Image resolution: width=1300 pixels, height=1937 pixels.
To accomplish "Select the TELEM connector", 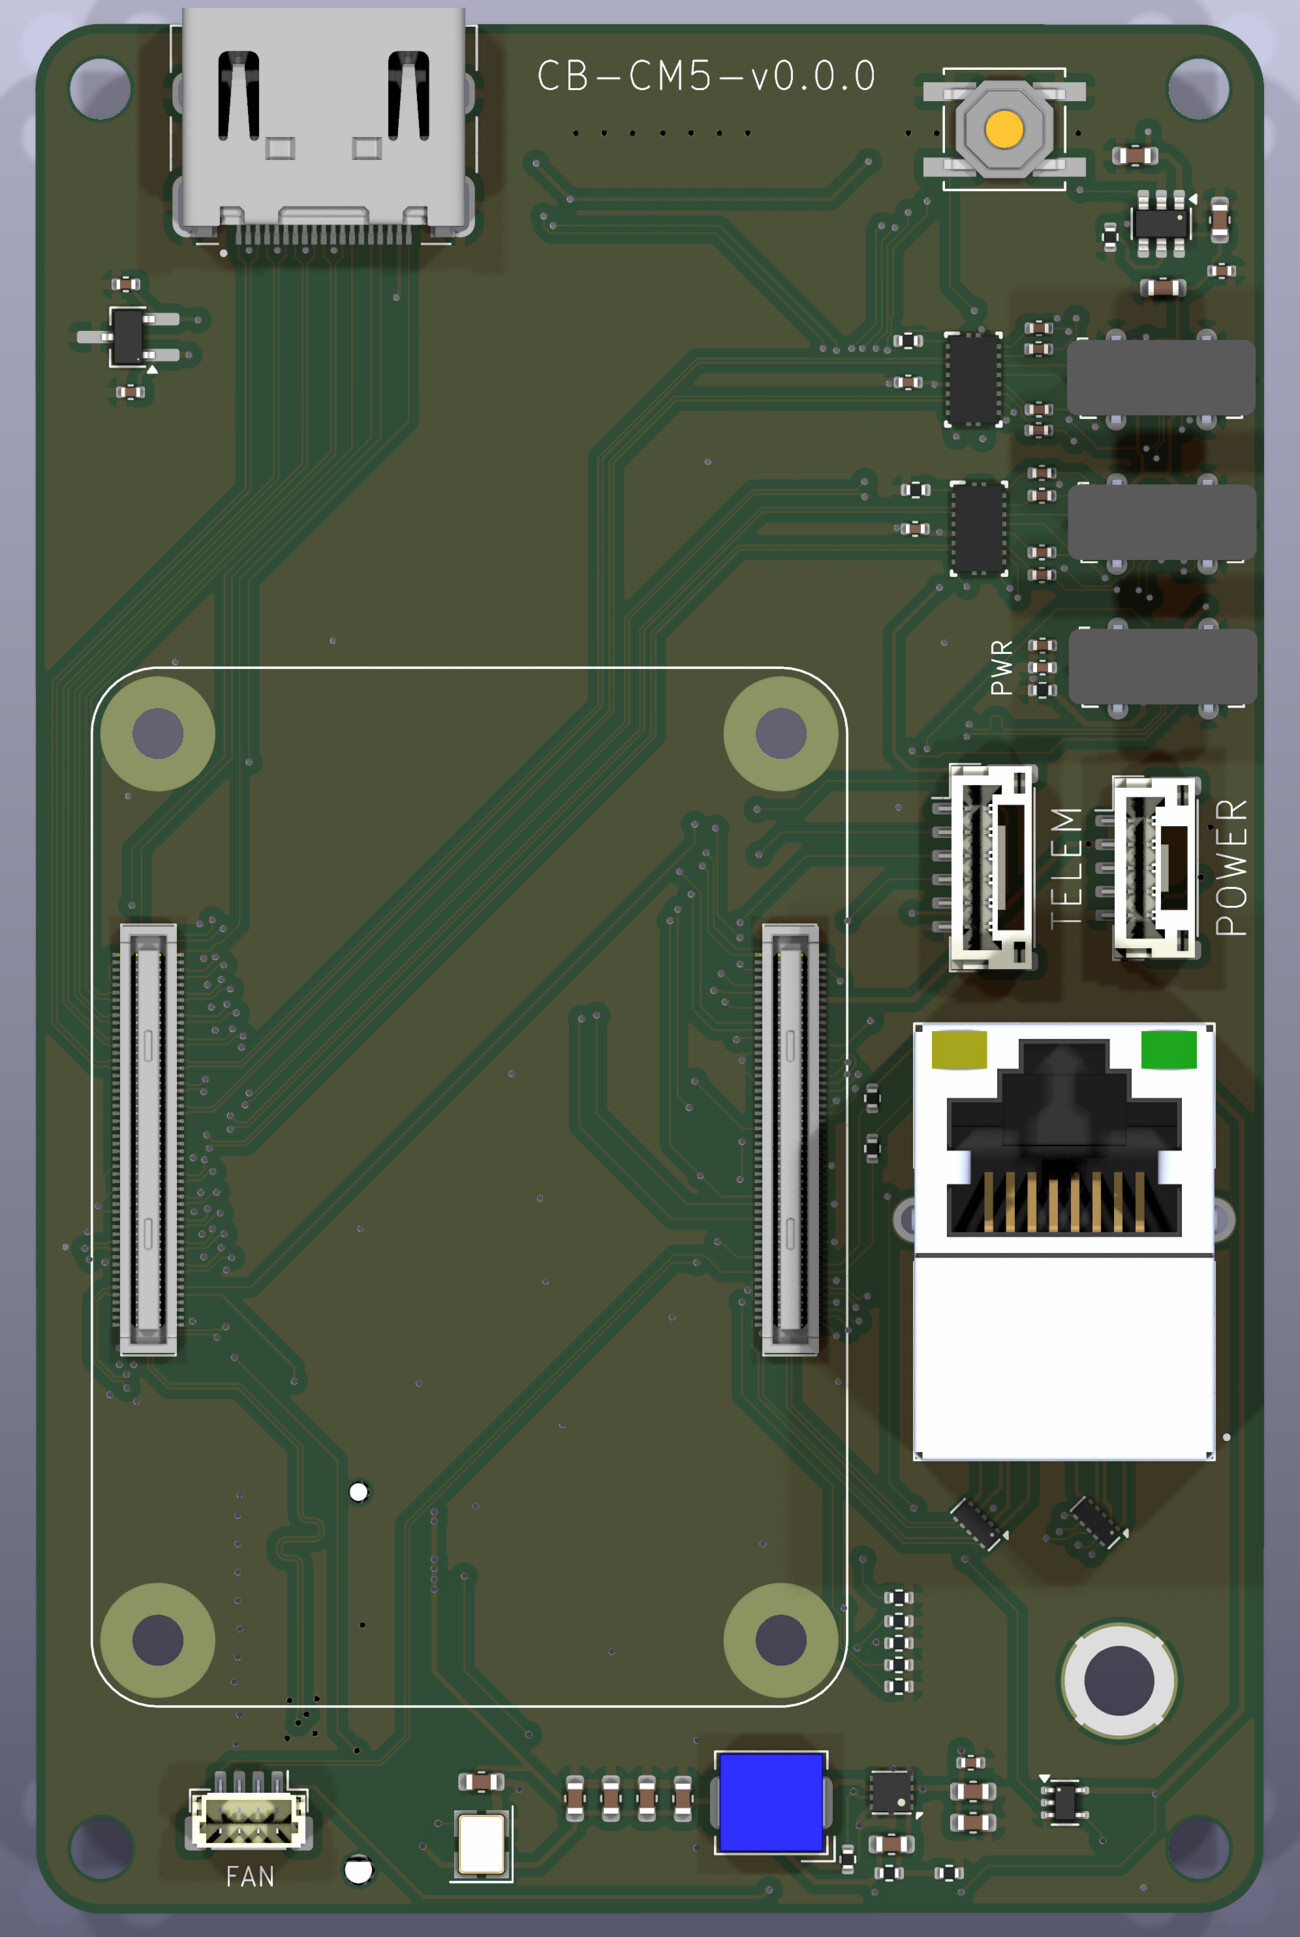I will (989, 867).
